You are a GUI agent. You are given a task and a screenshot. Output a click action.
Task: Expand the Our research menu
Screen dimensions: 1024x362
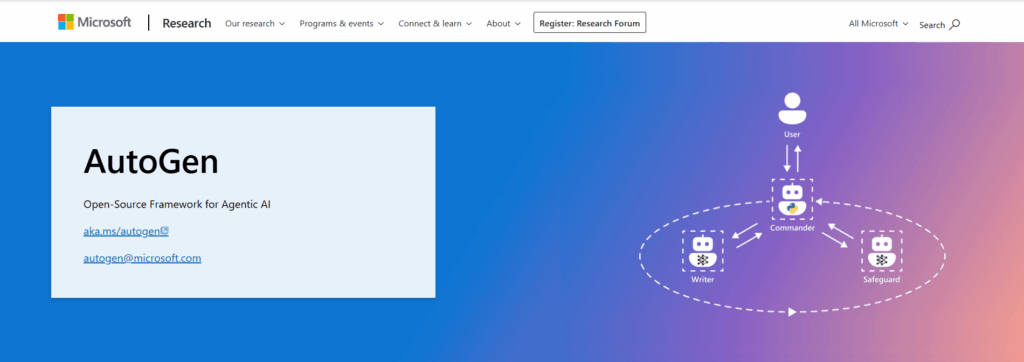[255, 23]
